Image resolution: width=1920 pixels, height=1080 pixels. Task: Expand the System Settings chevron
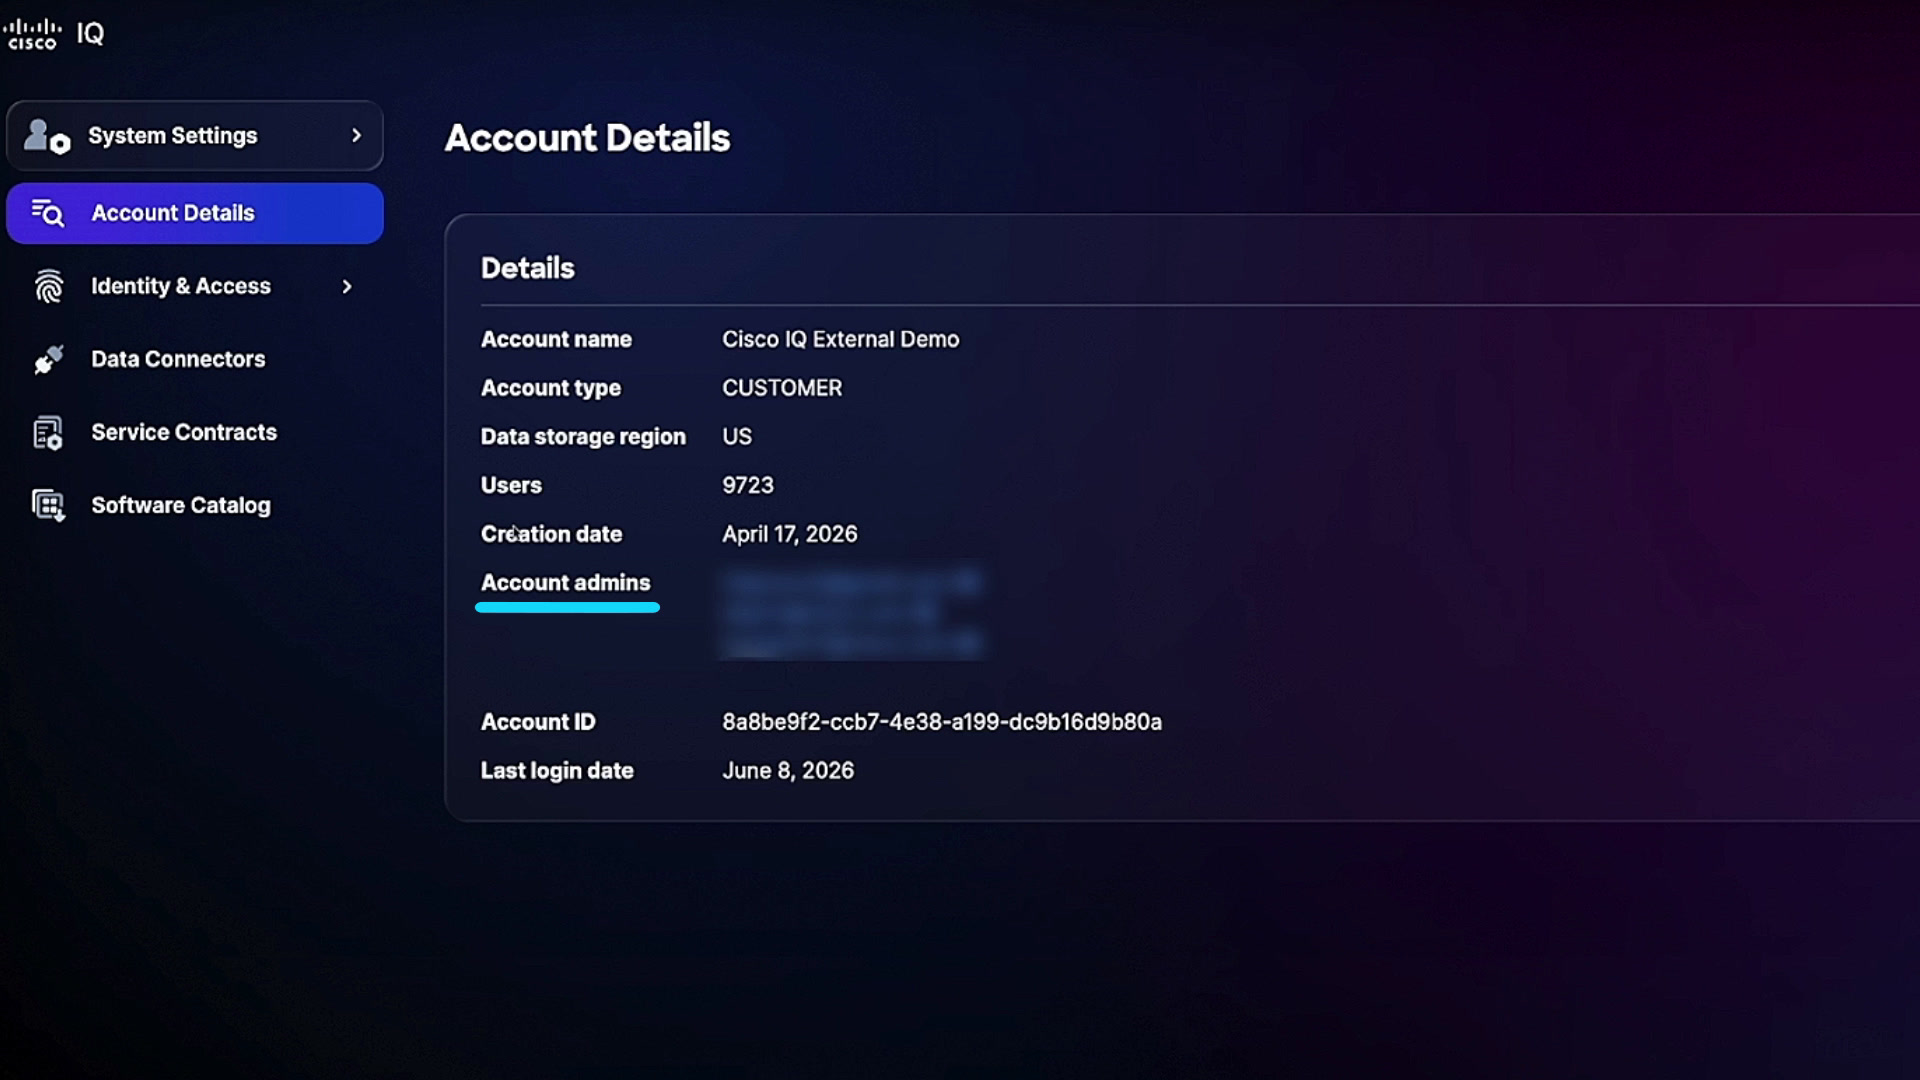coord(356,135)
